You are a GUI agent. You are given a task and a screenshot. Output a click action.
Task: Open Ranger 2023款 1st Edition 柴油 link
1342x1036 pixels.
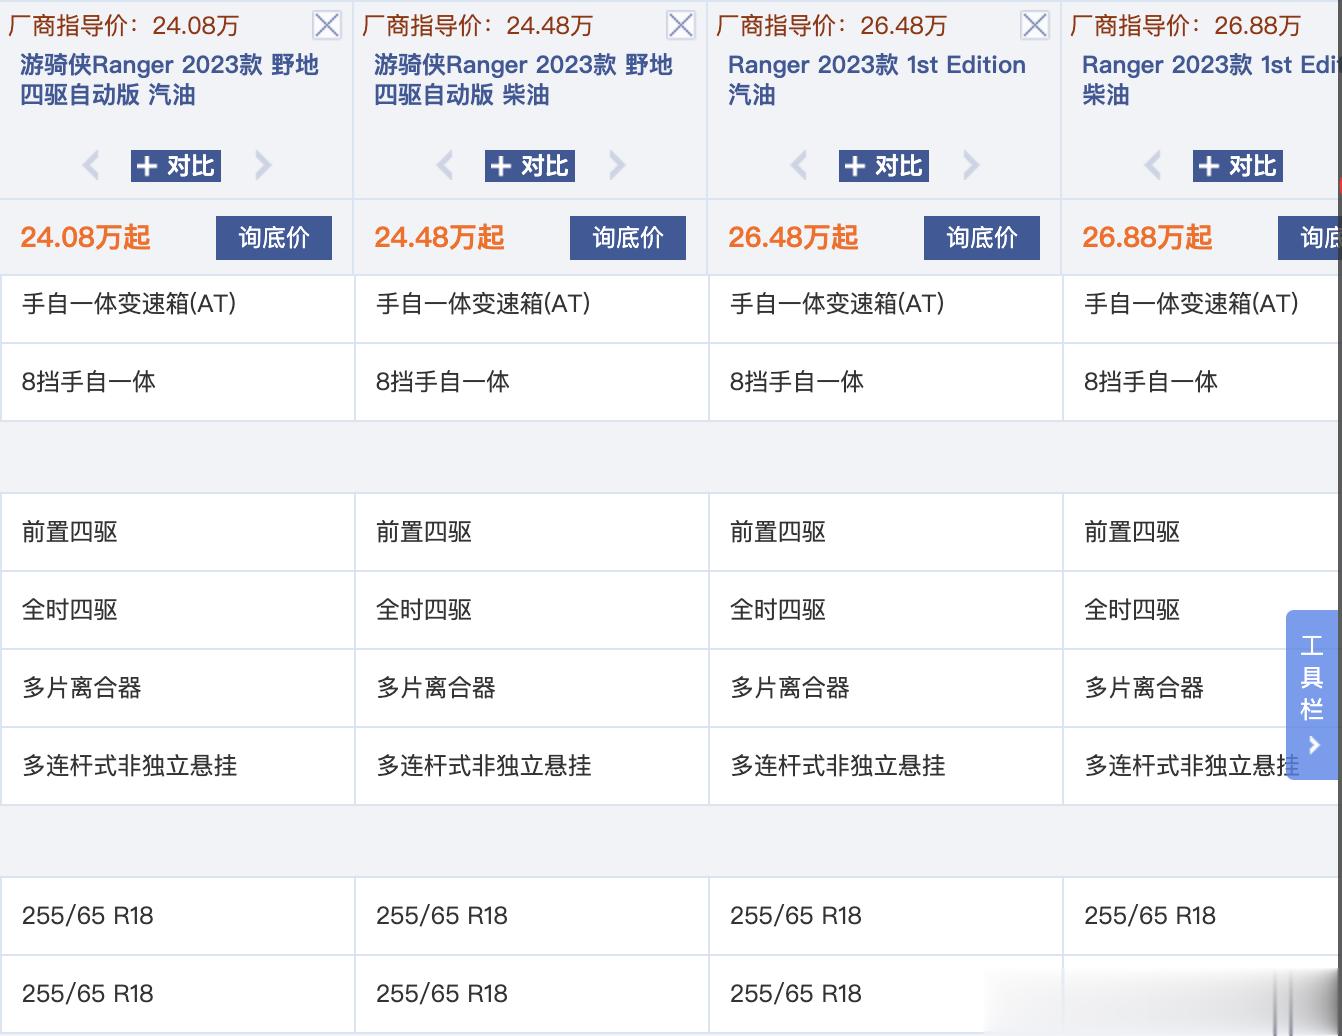tap(1212, 80)
